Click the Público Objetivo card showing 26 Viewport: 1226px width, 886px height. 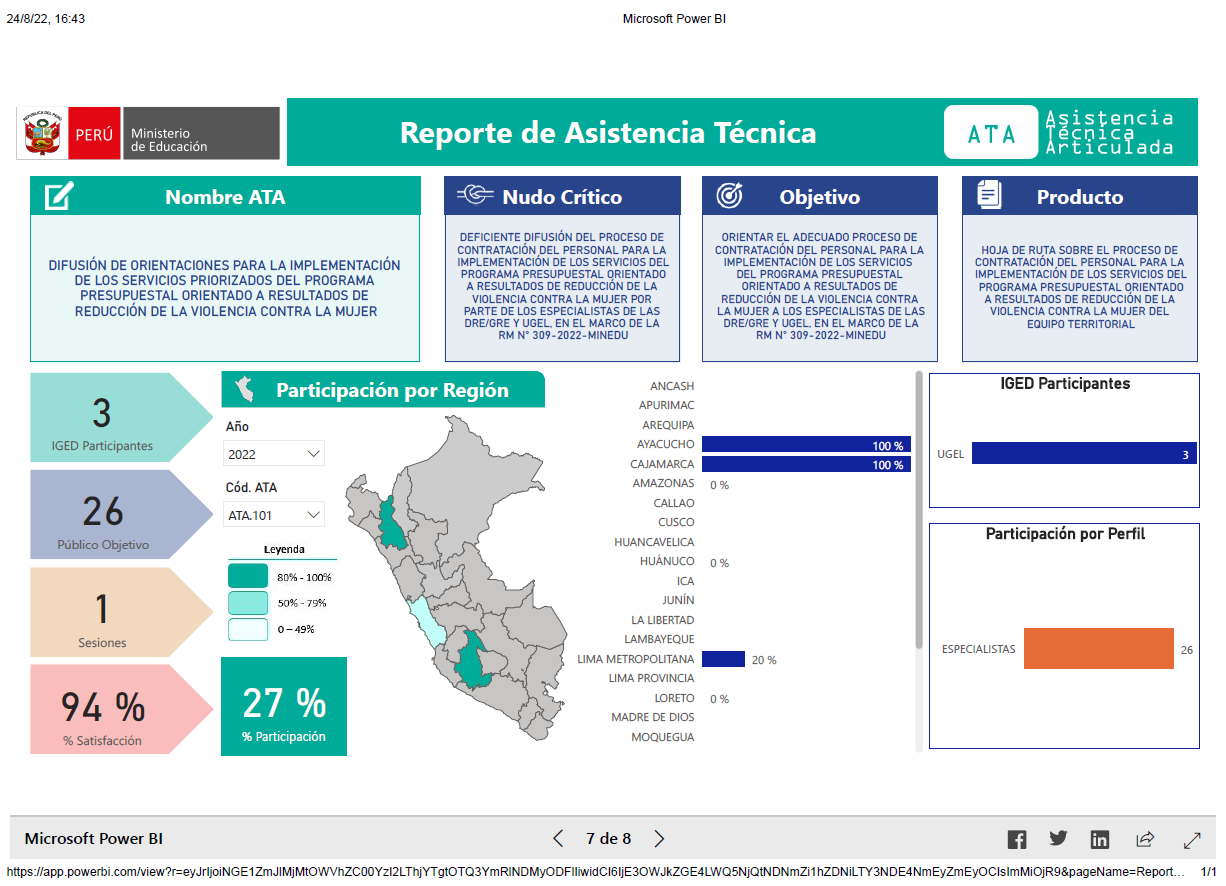click(x=121, y=514)
